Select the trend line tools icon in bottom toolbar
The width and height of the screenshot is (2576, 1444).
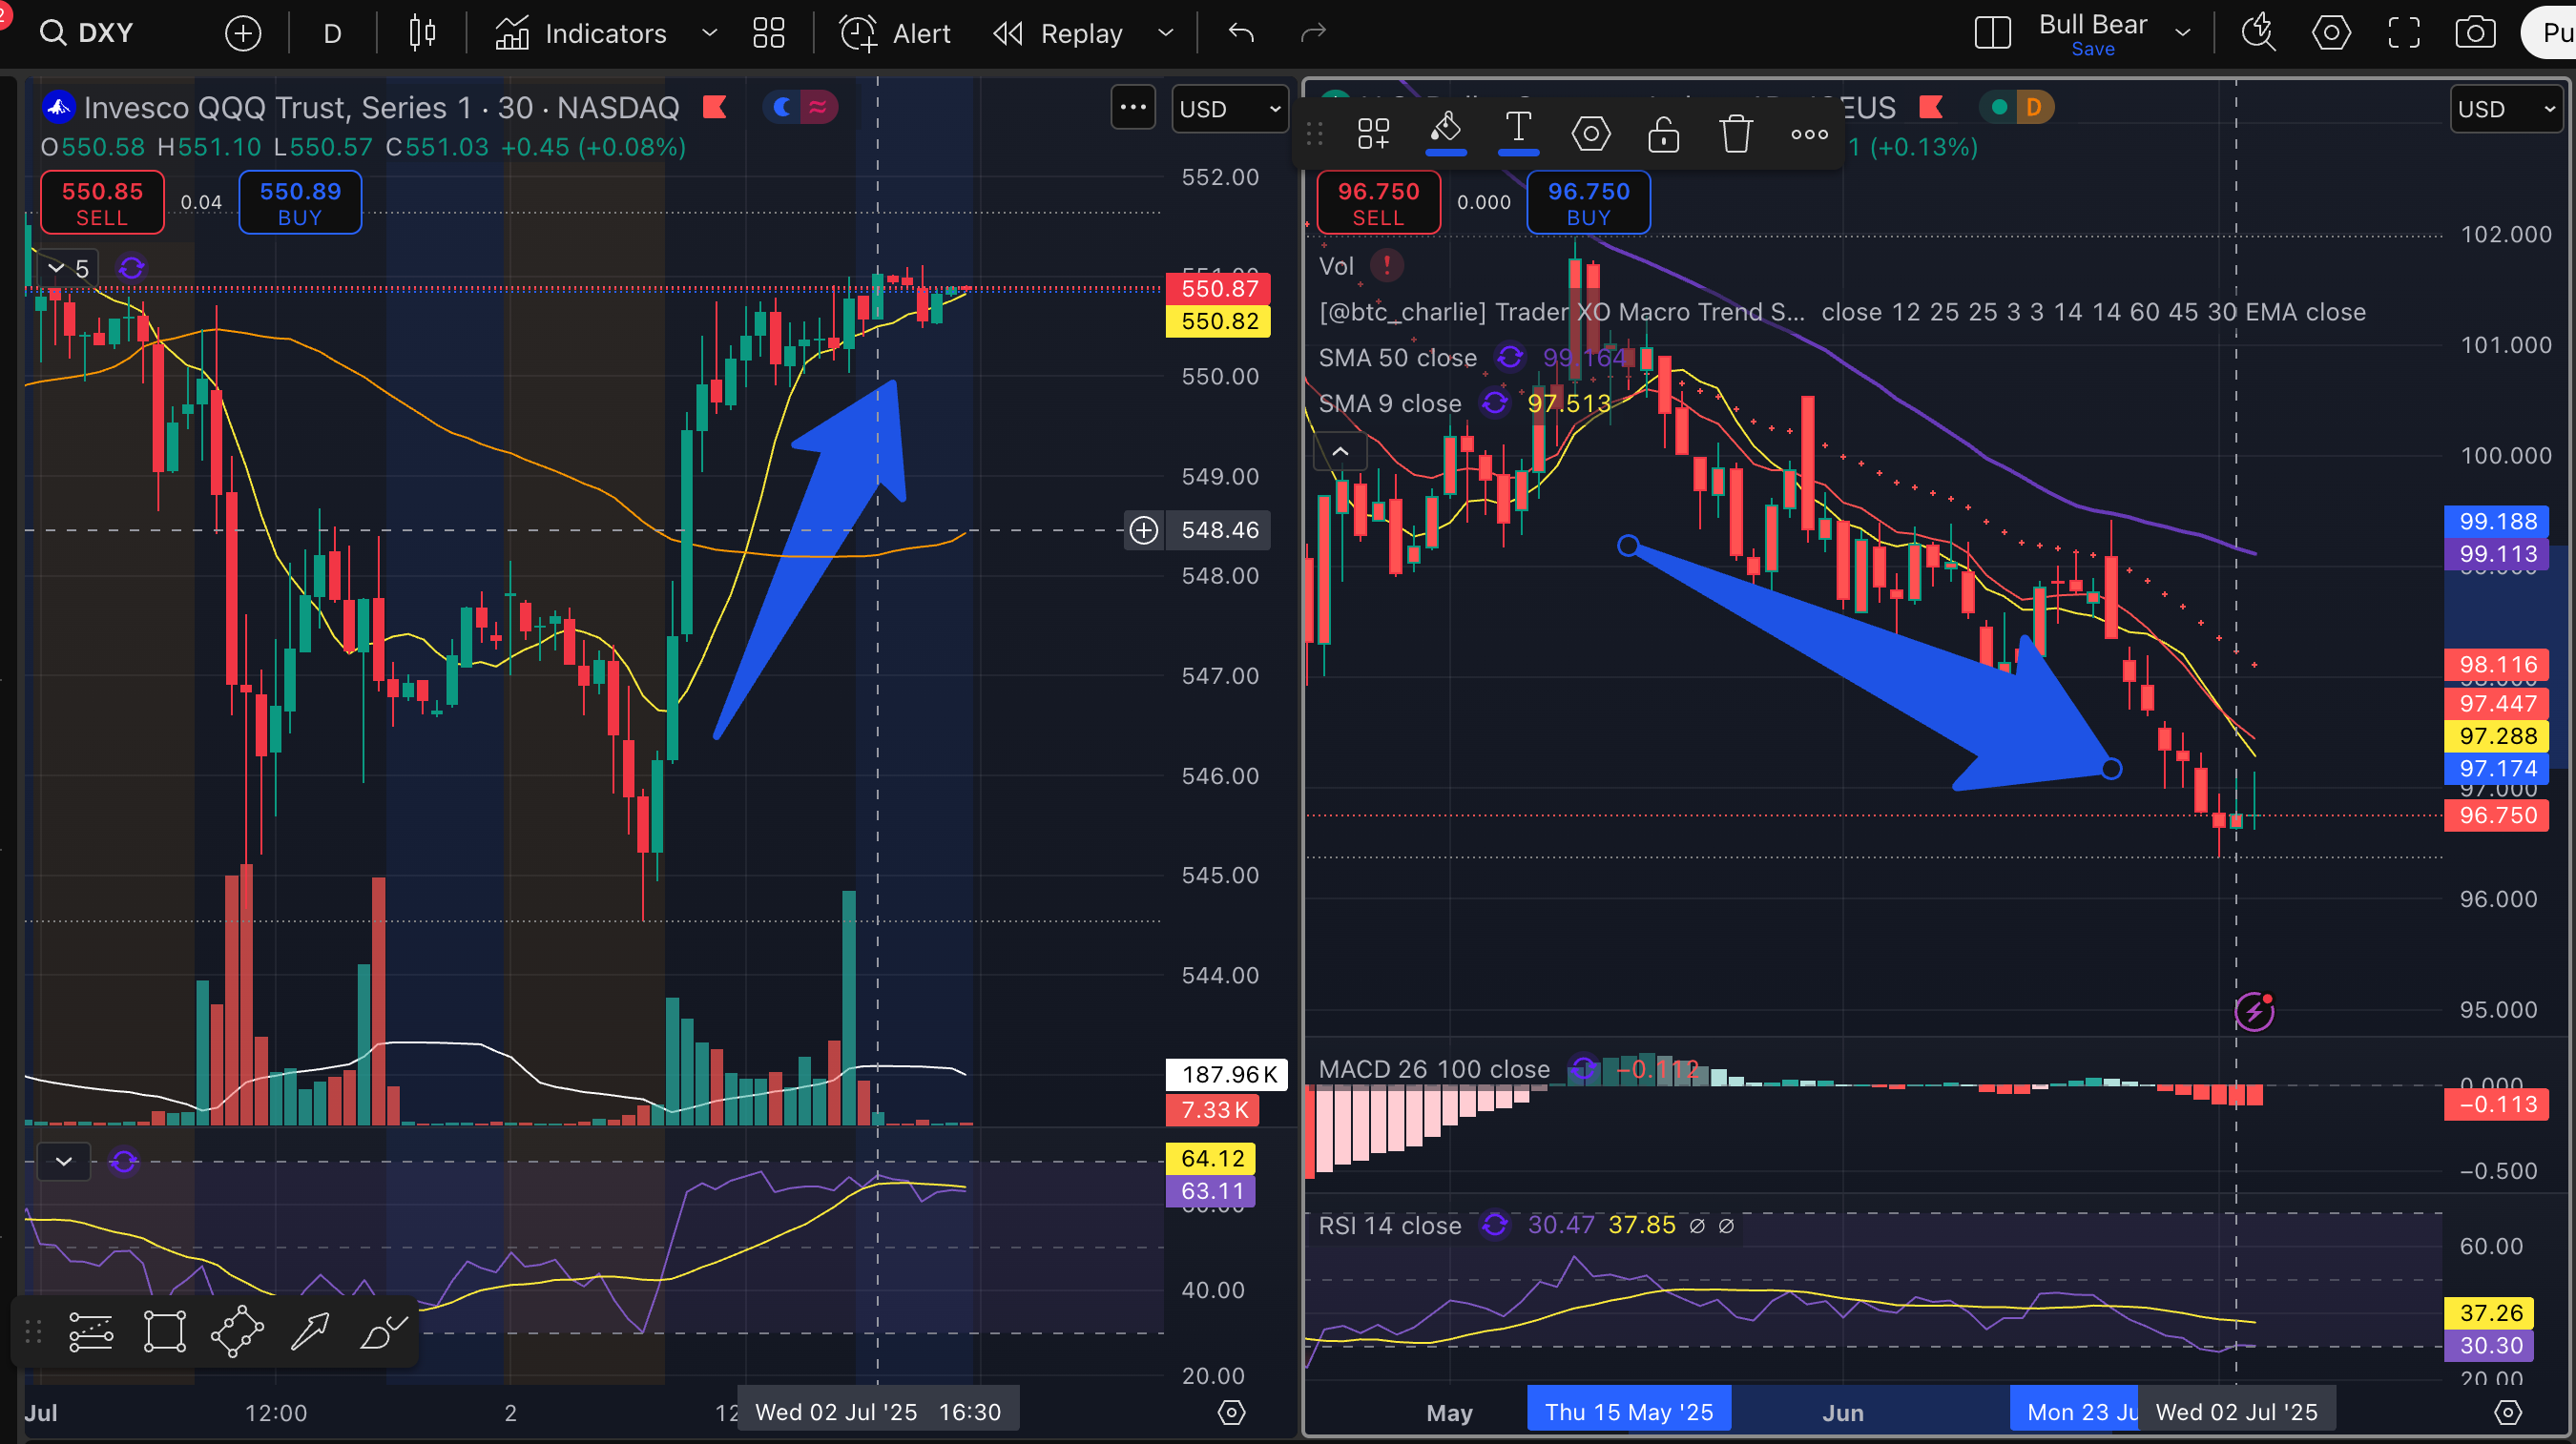point(91,1332)
